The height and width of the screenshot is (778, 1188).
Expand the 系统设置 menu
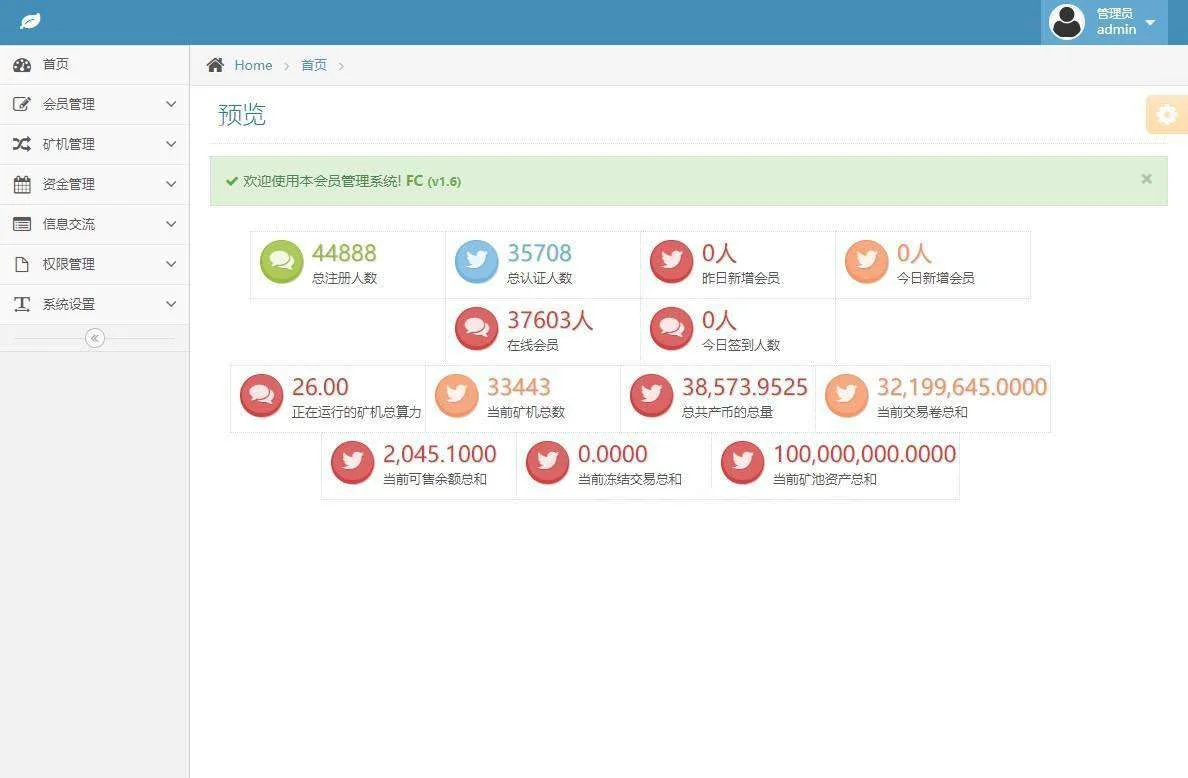pyautogui.click(x=94, y=304)
